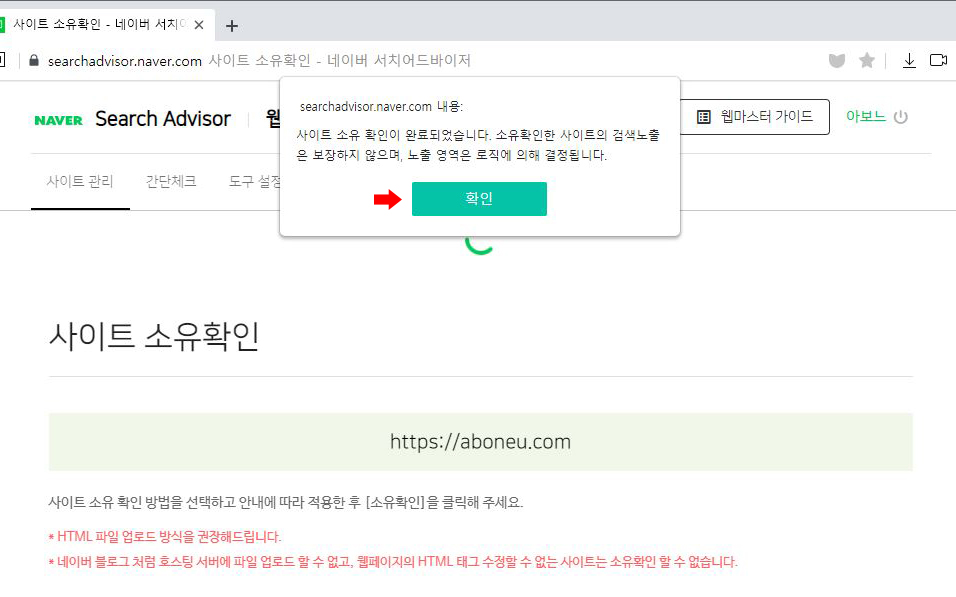The image size is (956, 597).
Task: Click the green 확인 button in dialog
Action: point(479,199)
